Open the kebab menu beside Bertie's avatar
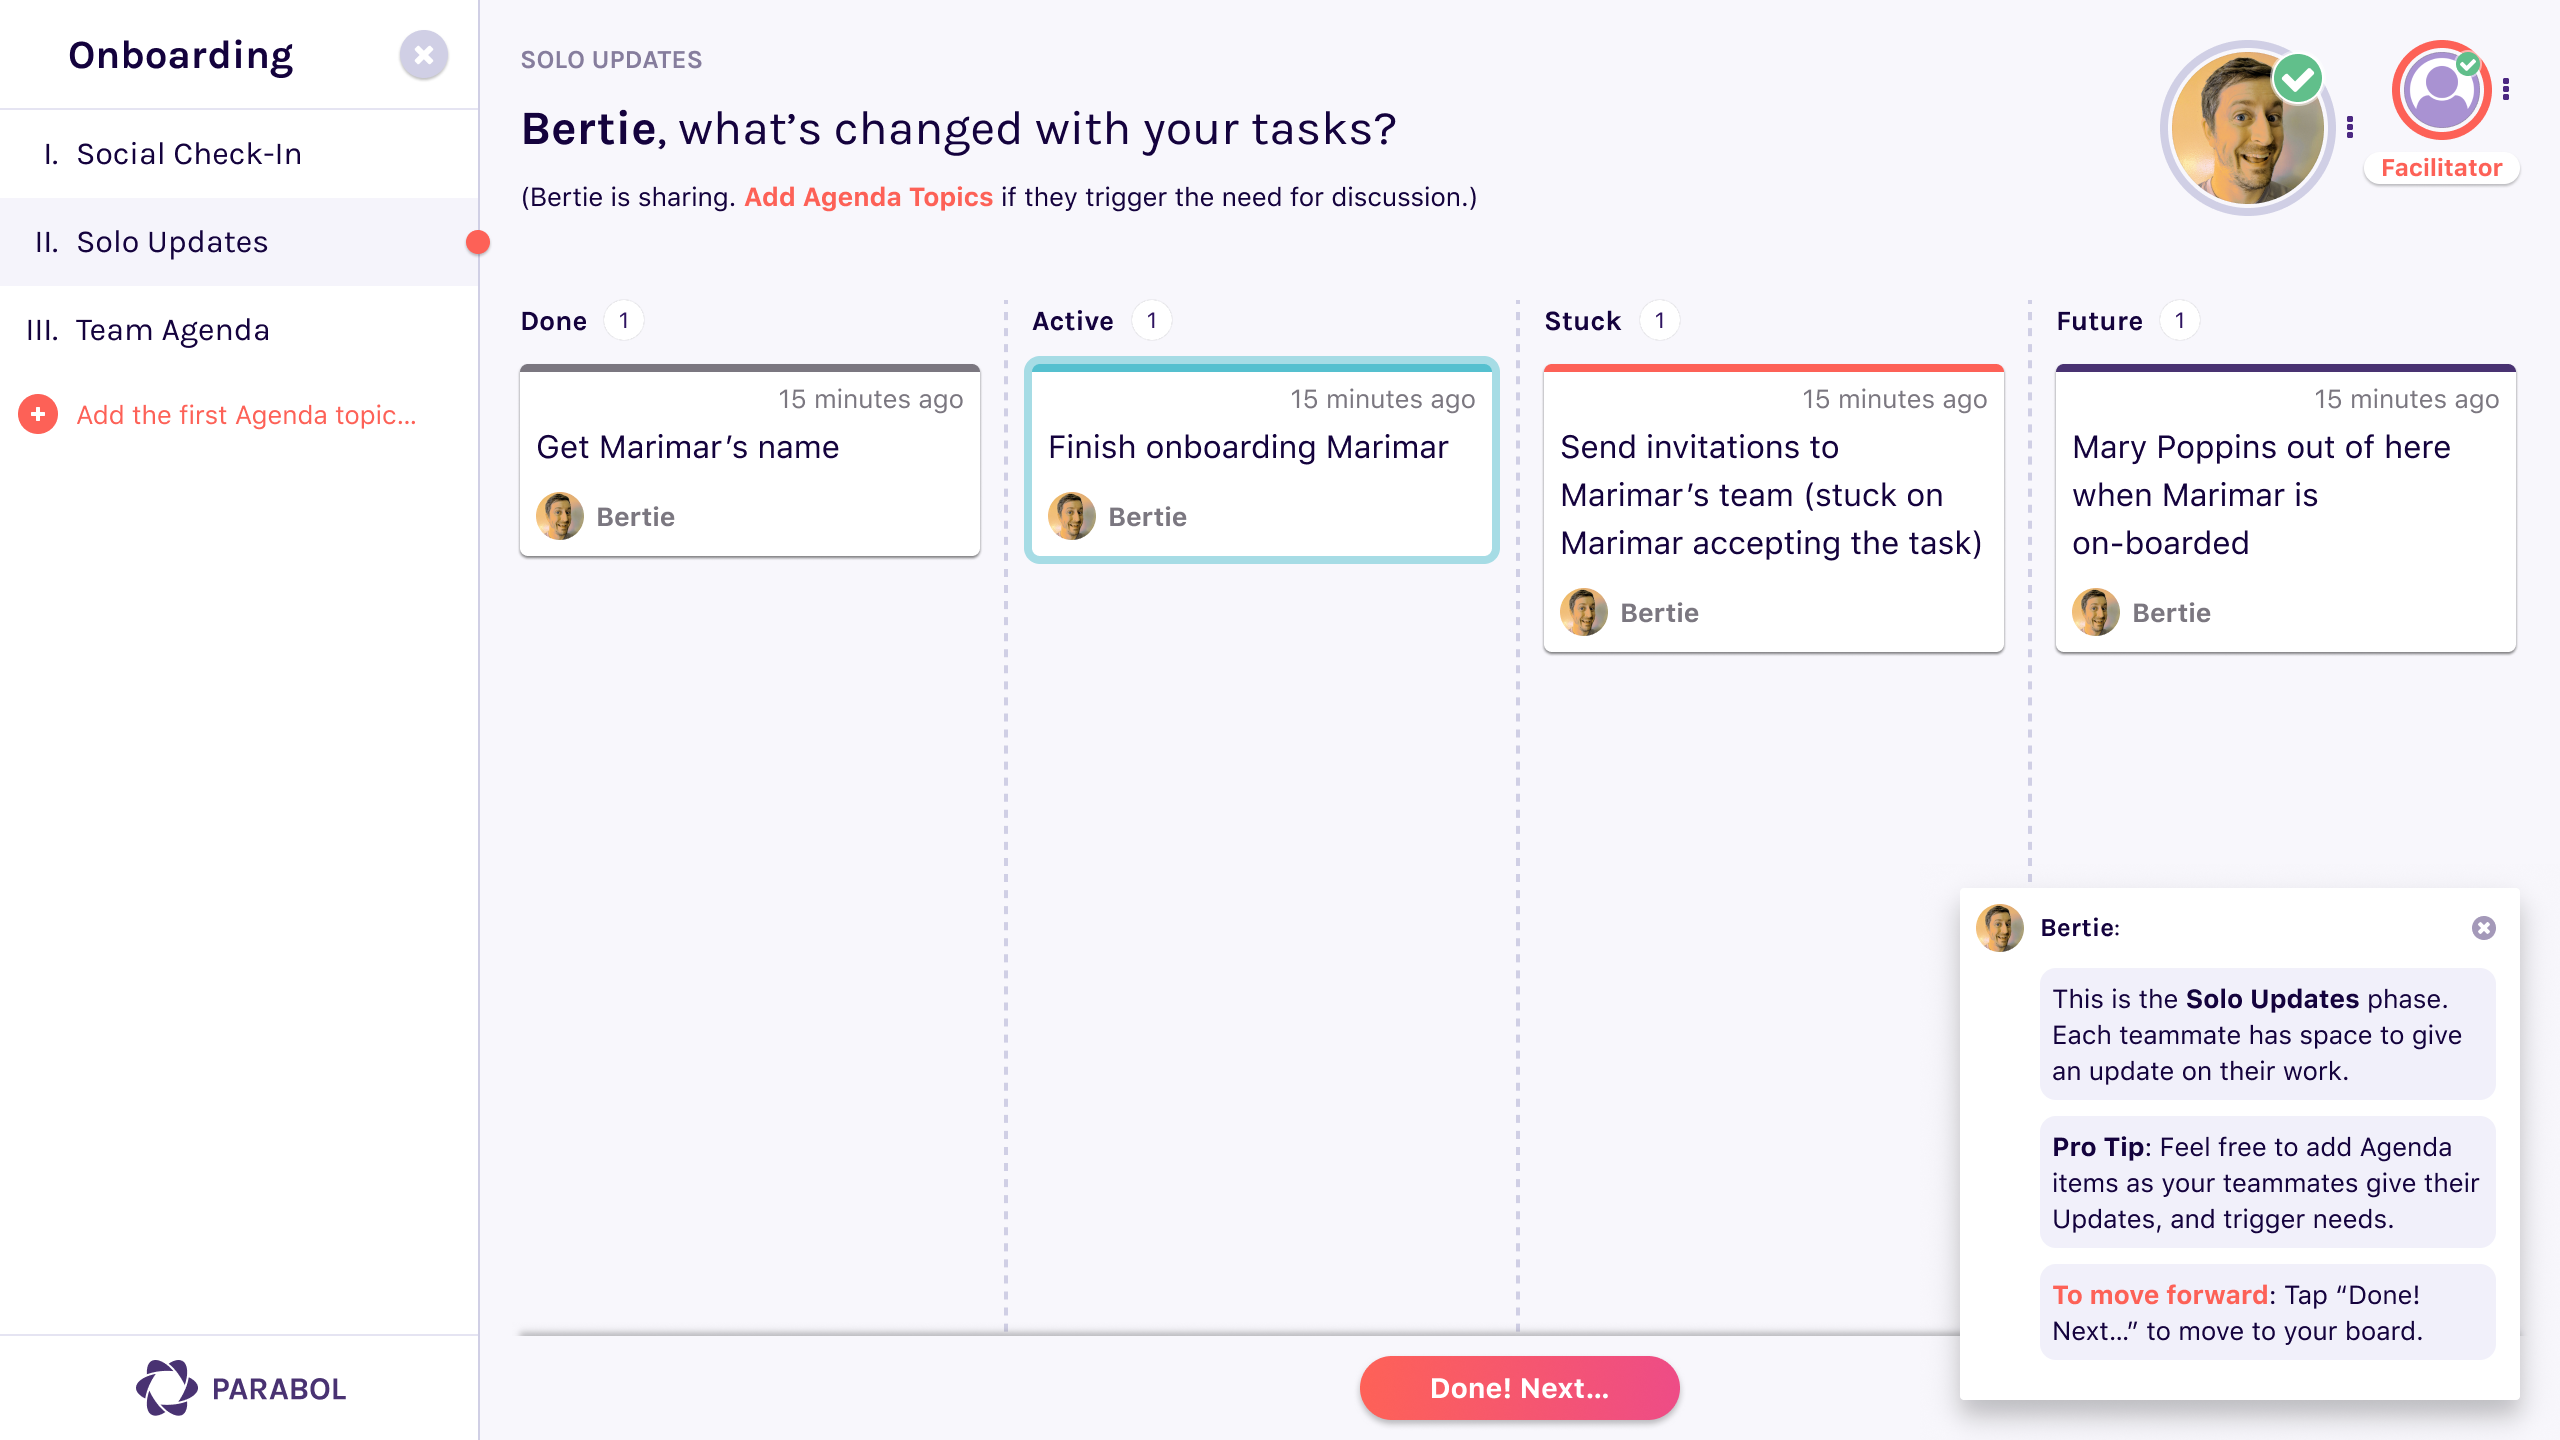2560x1440 pixels. coord(2351,125)
